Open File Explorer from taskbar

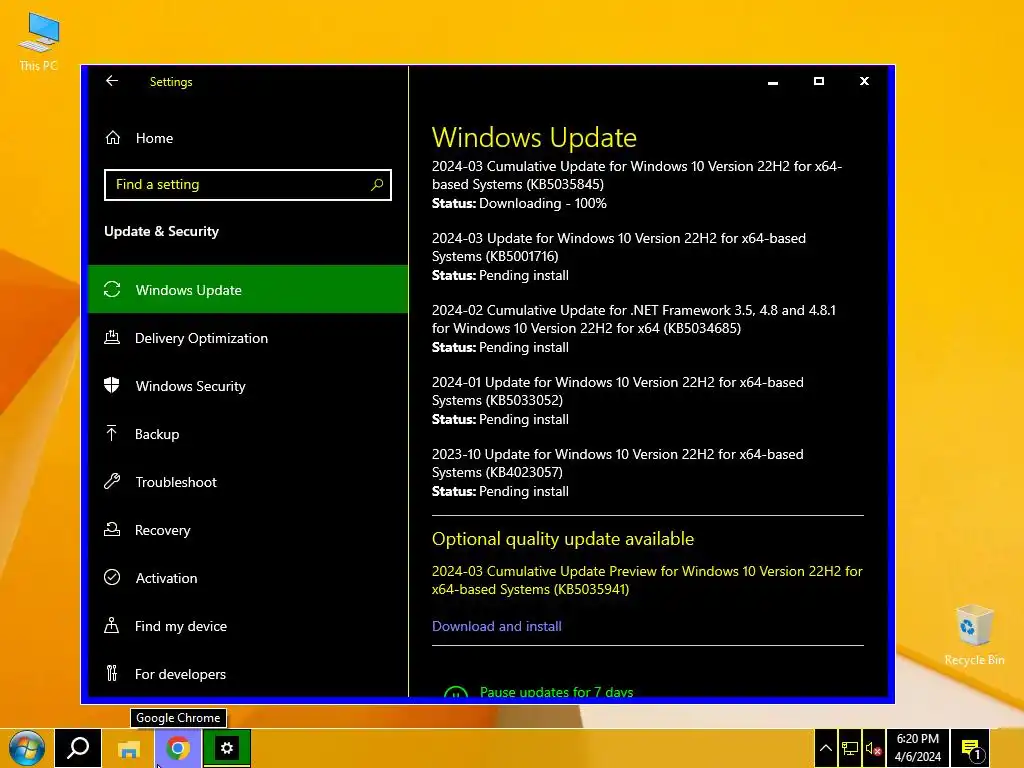point(129,748)
